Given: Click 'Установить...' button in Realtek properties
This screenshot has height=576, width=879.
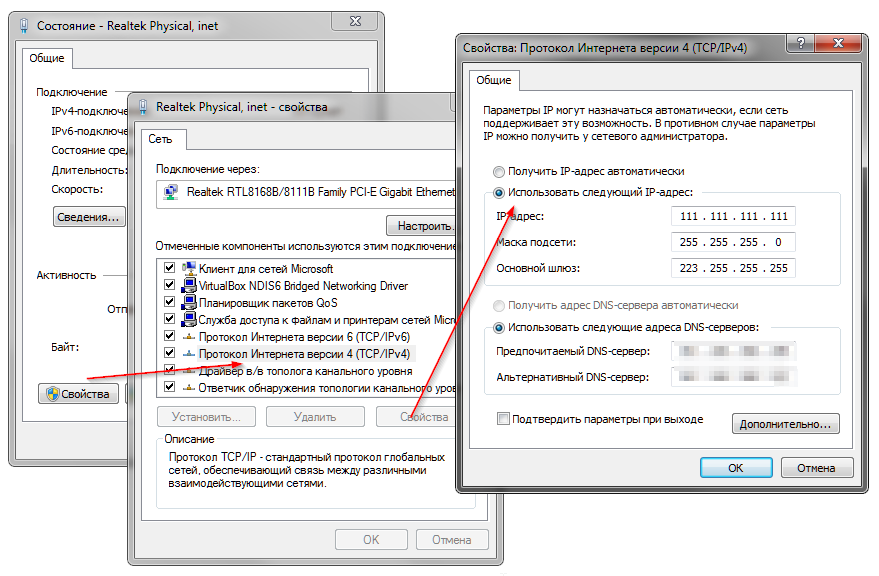Looking at the screenshot, I should click(206, 417).
